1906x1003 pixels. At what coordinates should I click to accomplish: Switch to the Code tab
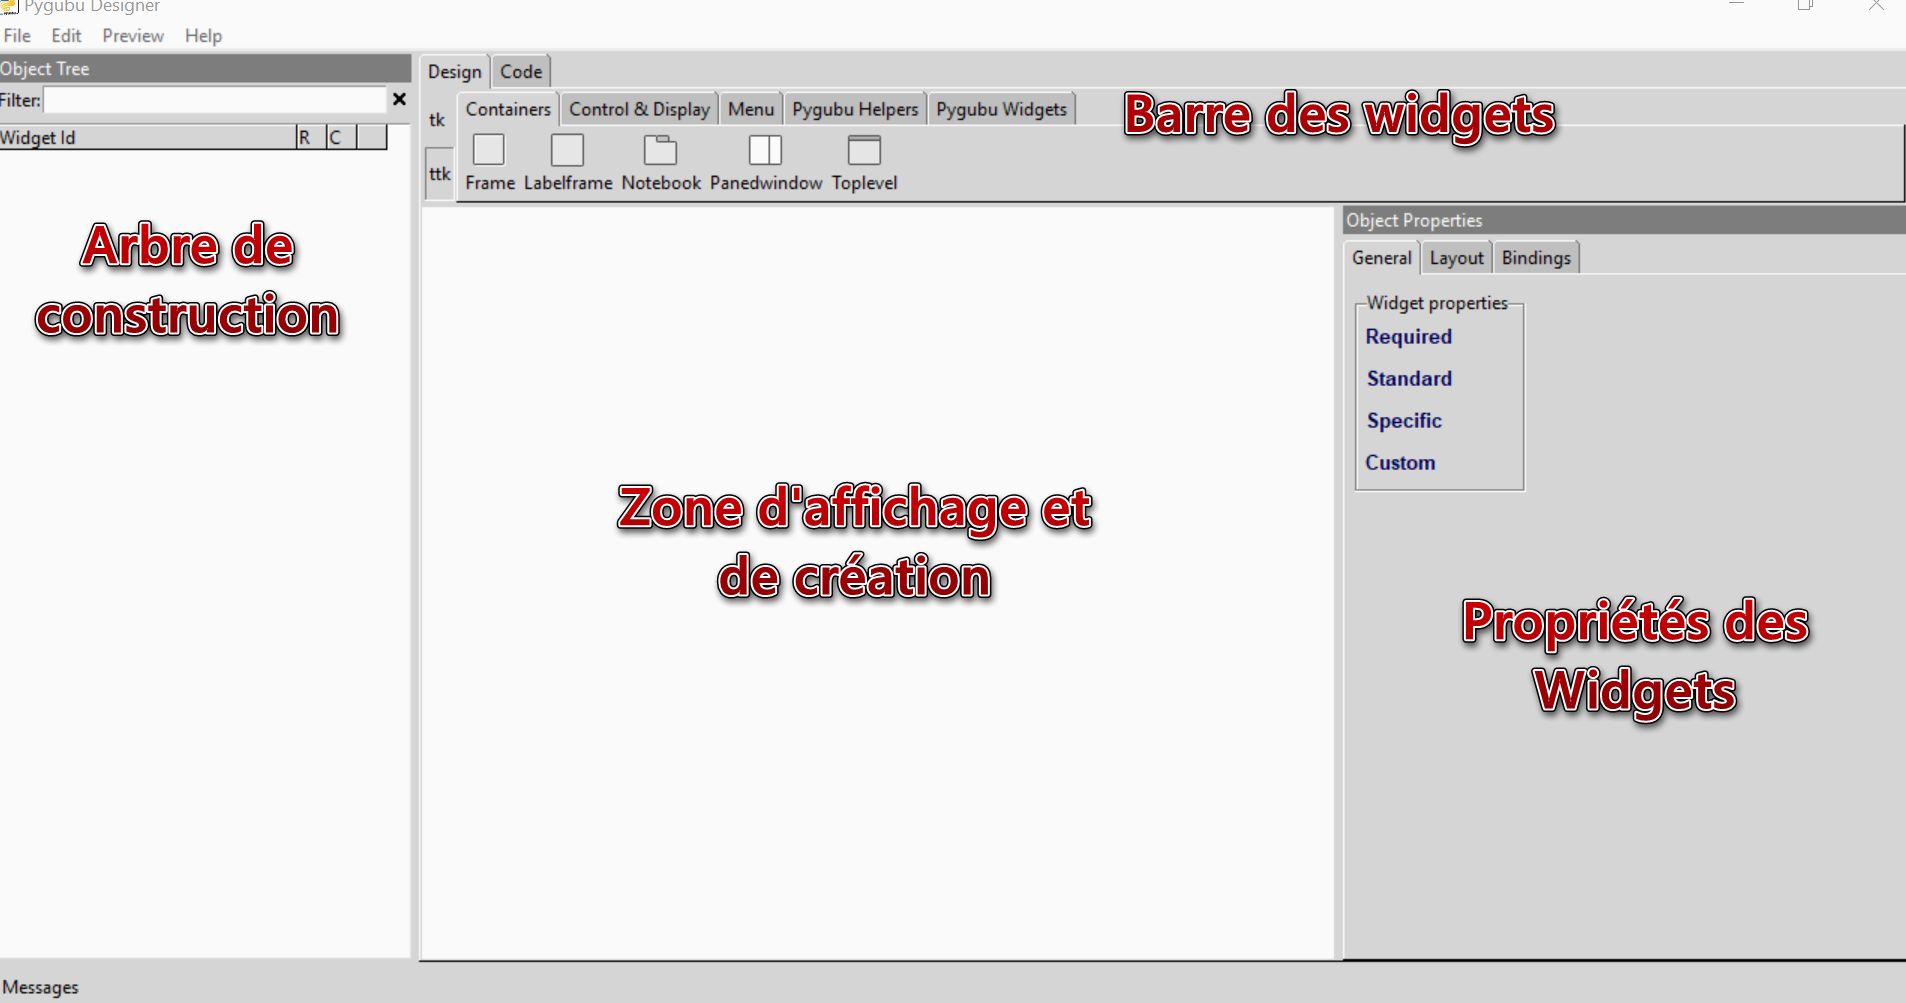pos(520,71)
